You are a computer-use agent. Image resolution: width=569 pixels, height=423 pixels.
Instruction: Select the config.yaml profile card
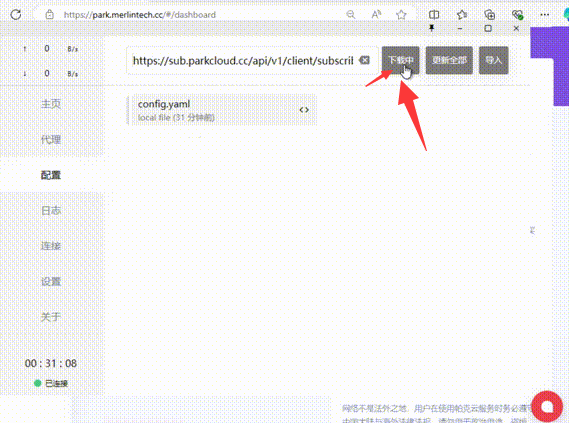pos(222,110)
